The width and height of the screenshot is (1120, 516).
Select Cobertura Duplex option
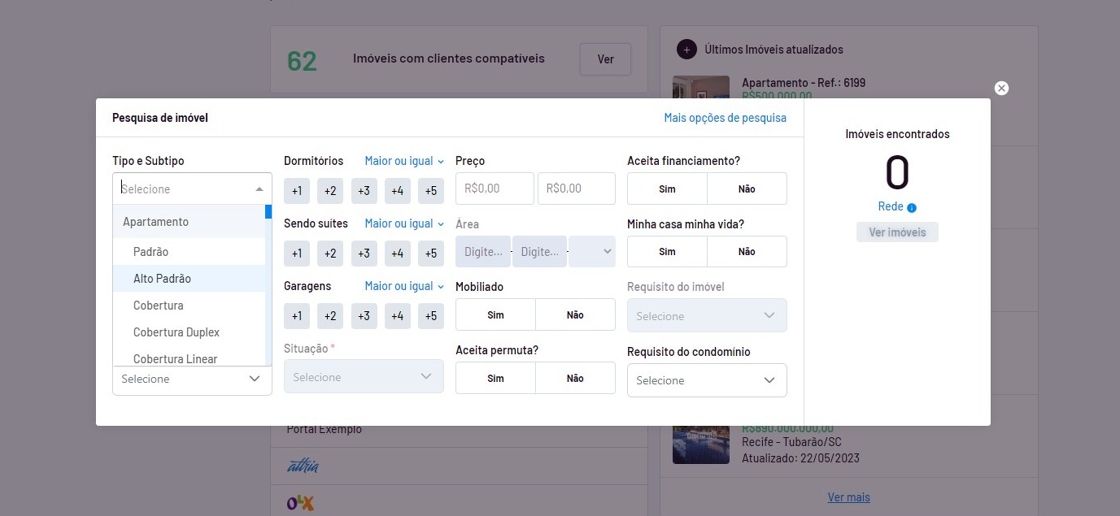tap(176, 332)
